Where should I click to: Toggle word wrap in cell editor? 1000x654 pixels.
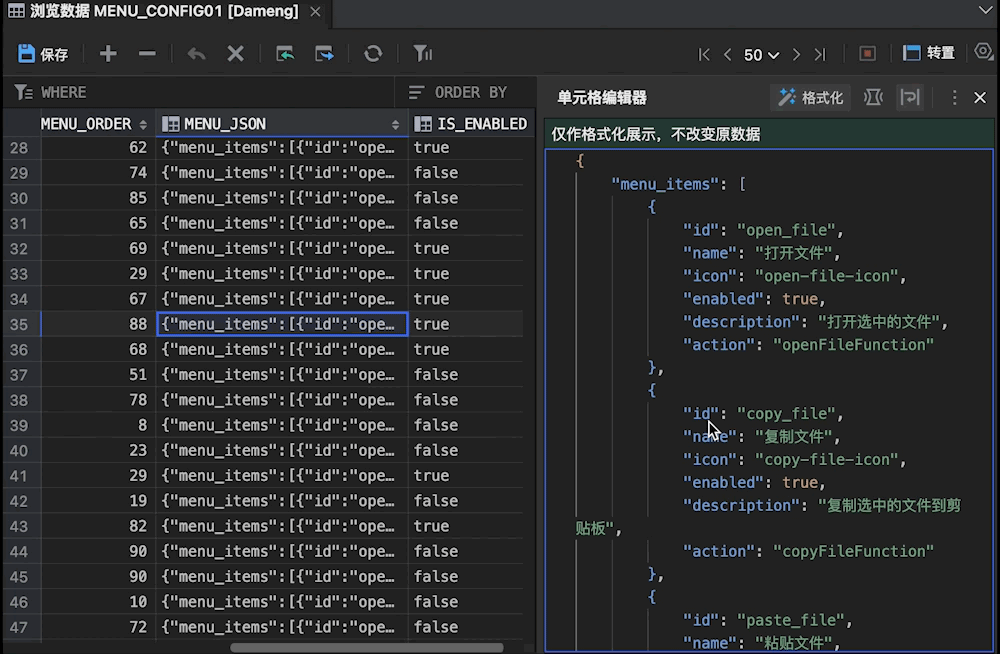click(910, 98)
